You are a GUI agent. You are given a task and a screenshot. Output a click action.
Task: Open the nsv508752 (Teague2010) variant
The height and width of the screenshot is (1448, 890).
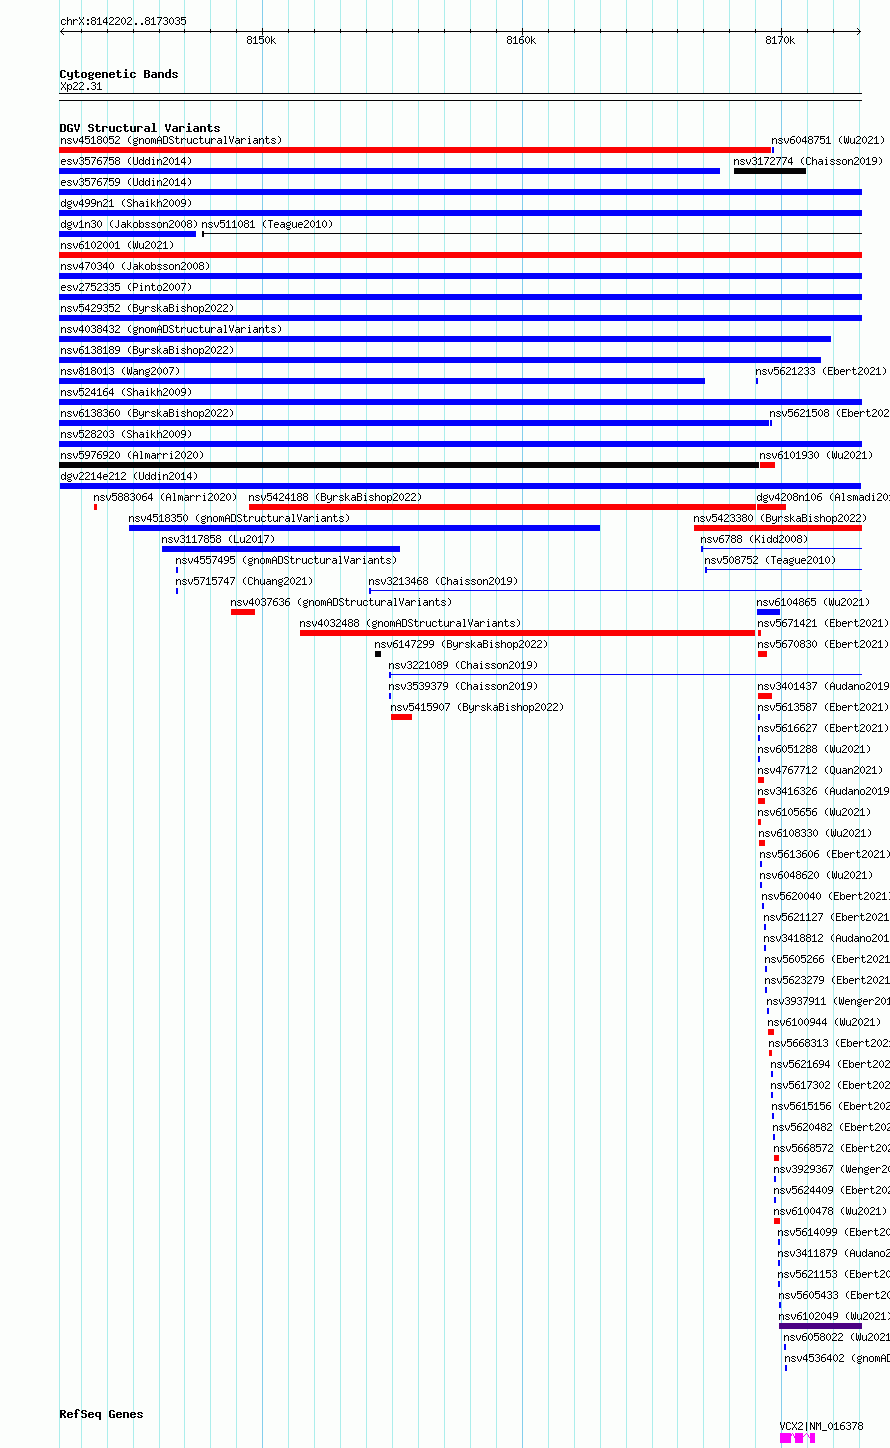770,560
